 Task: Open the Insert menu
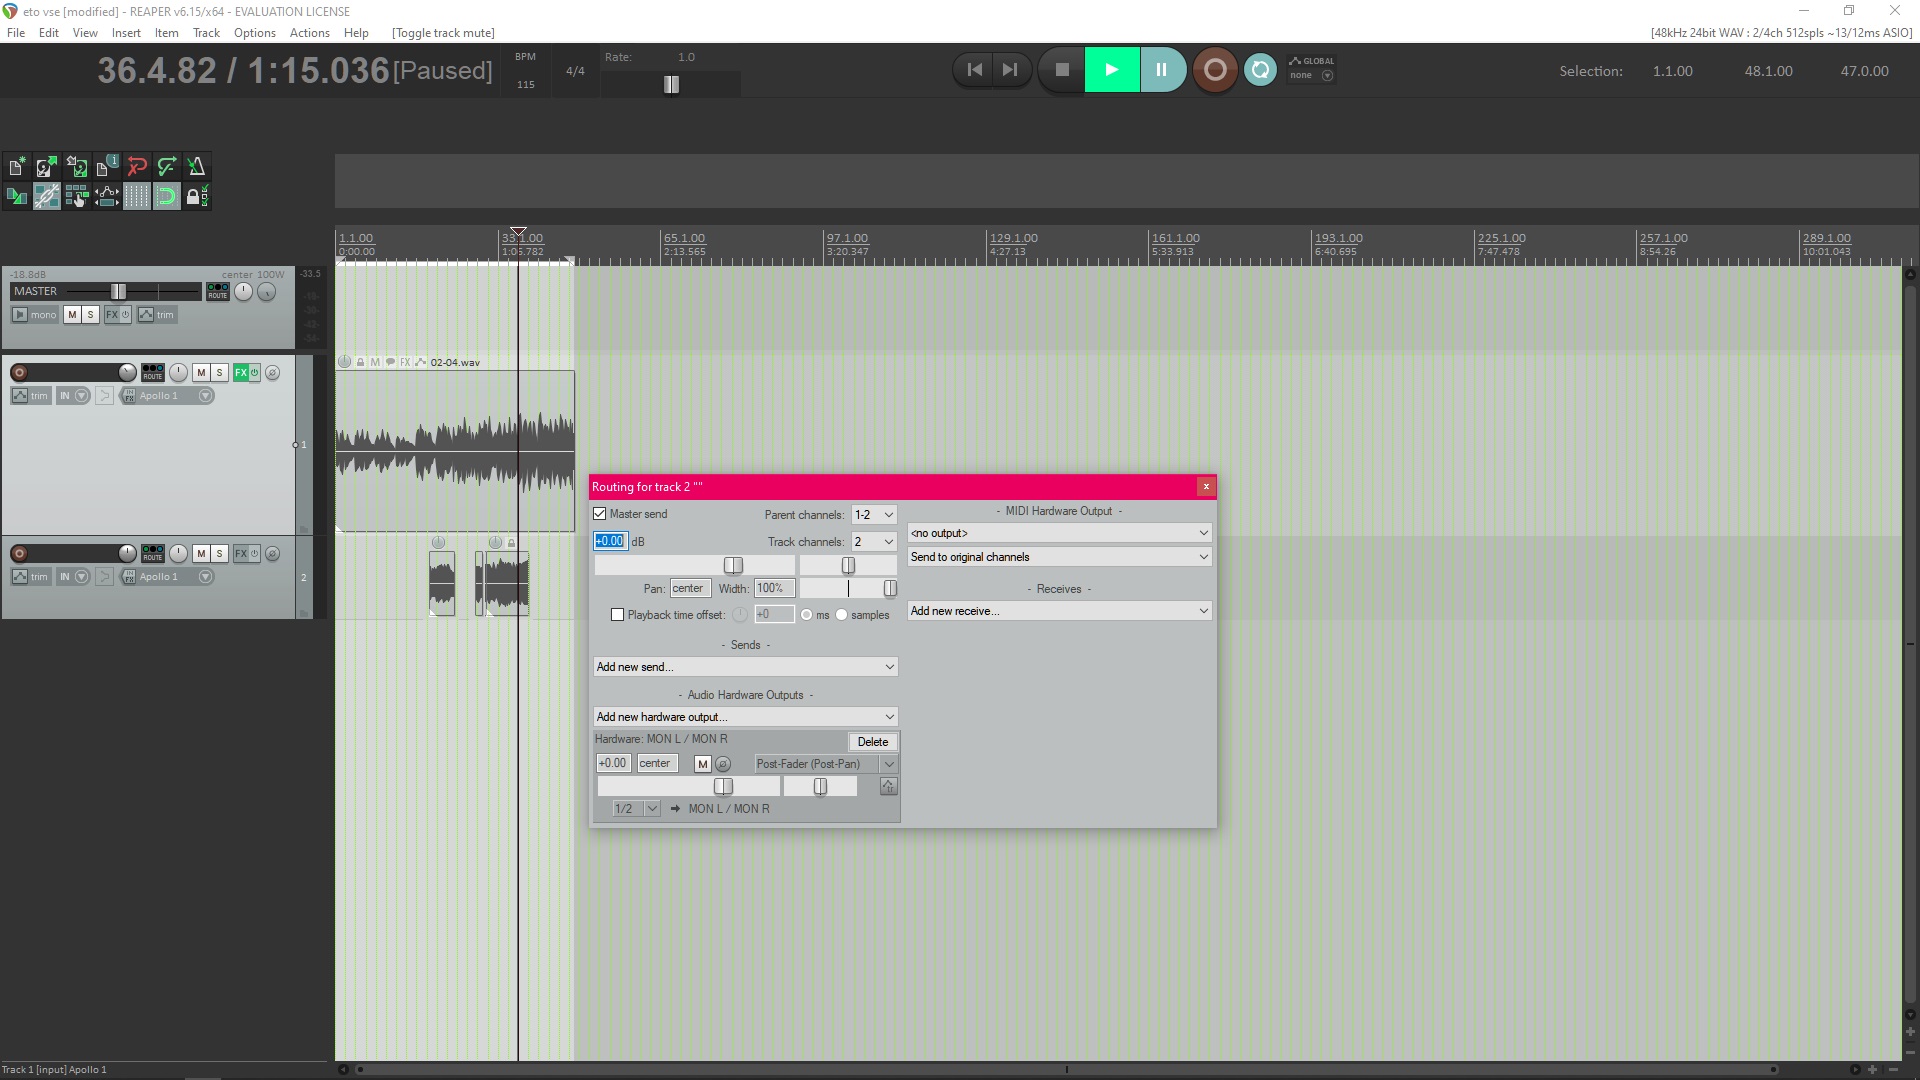[x=126, y=33]
